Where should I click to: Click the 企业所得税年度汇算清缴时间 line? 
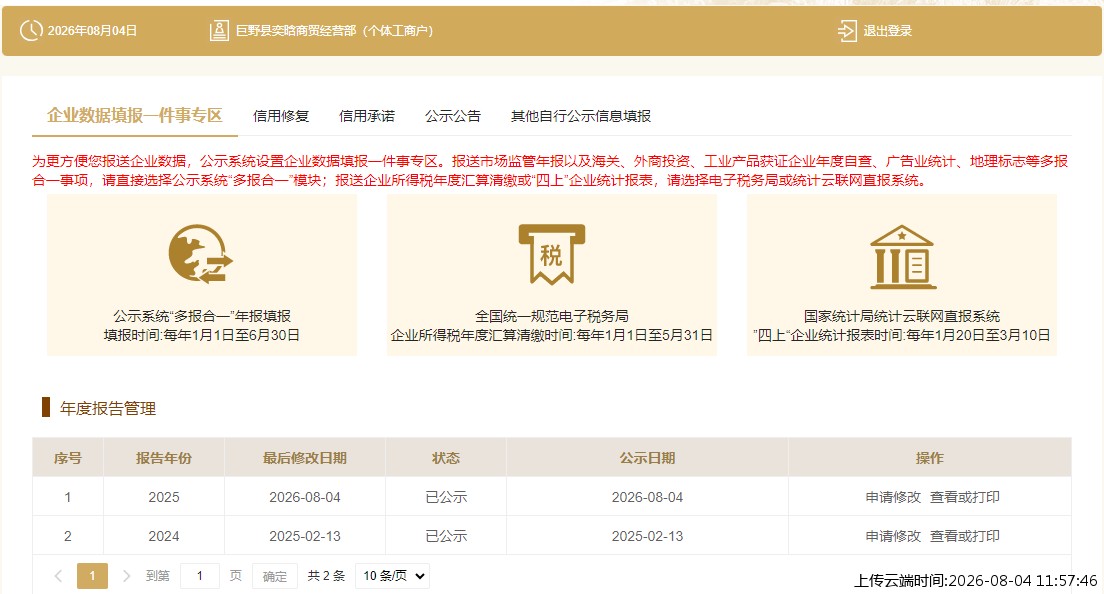[x=551, y=335]
